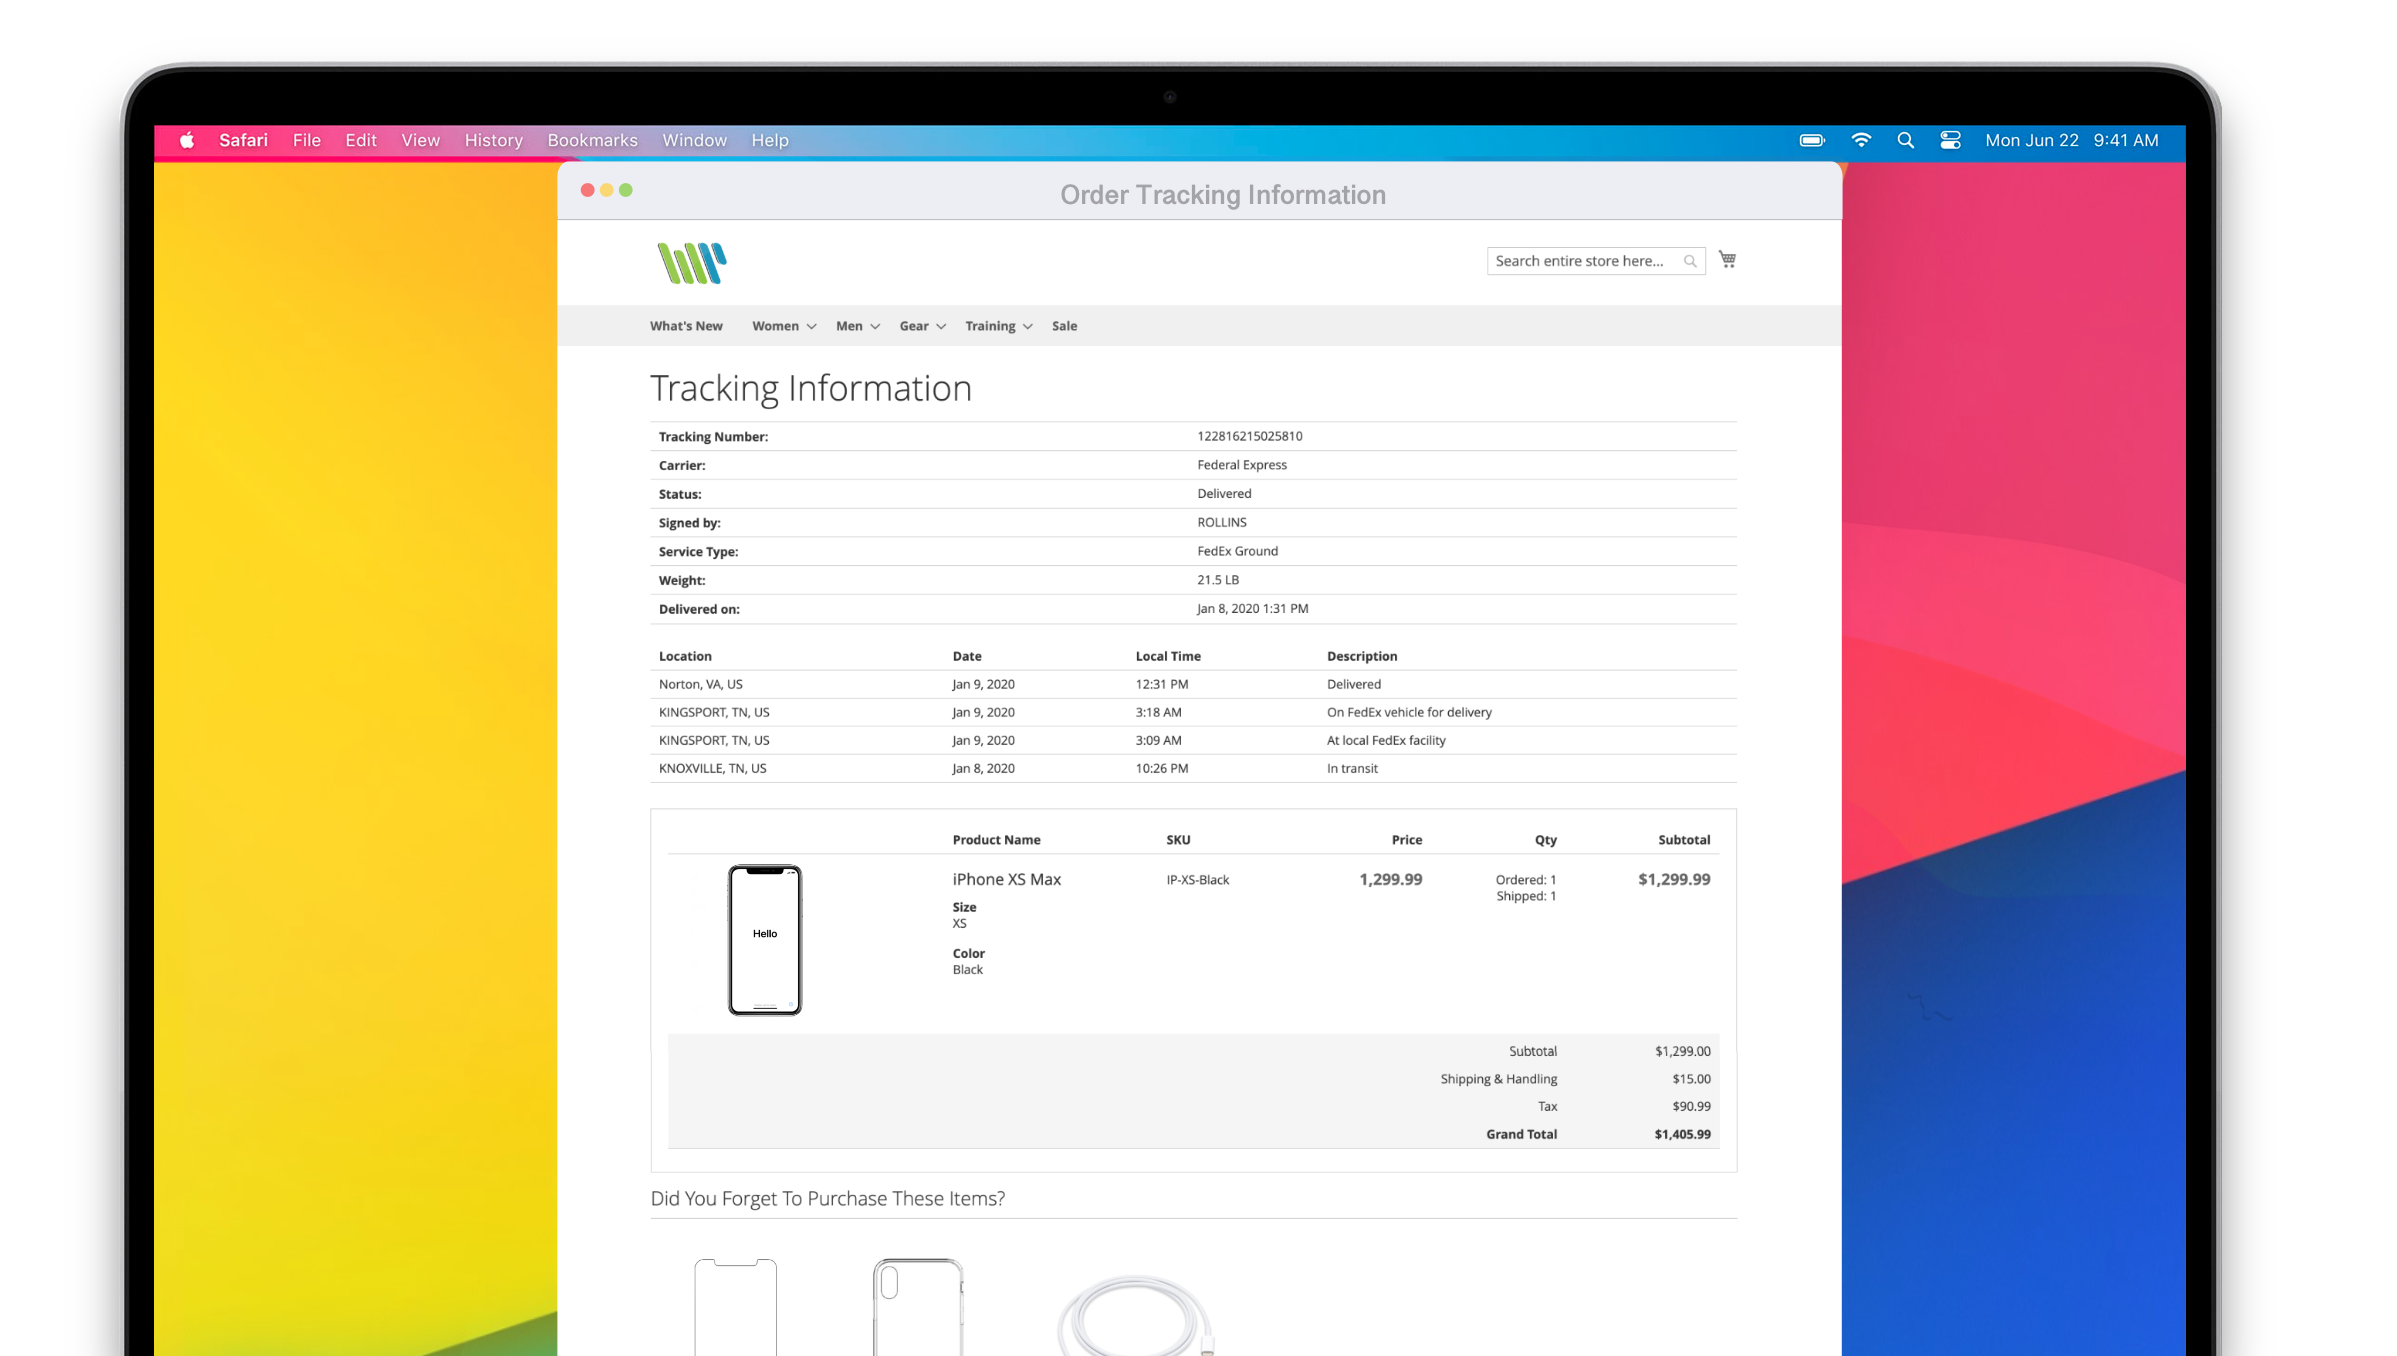Close the Order Tracking Information window
2397x1356 pixels.
(587, 190)
